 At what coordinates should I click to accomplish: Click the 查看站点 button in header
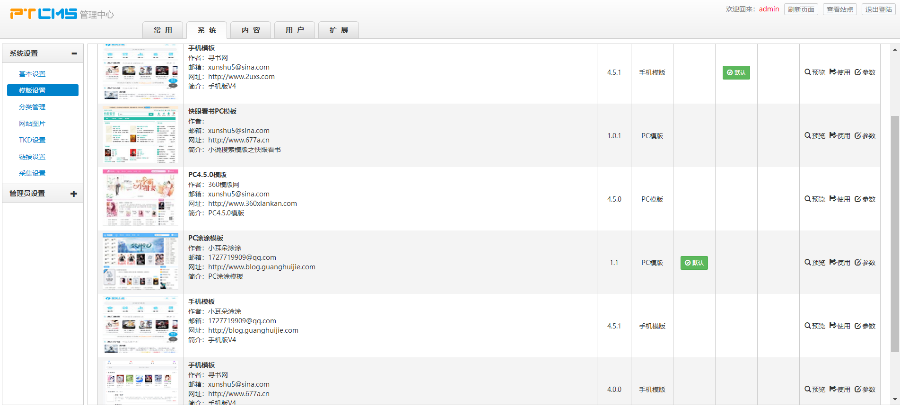click(x=840, y=9)
